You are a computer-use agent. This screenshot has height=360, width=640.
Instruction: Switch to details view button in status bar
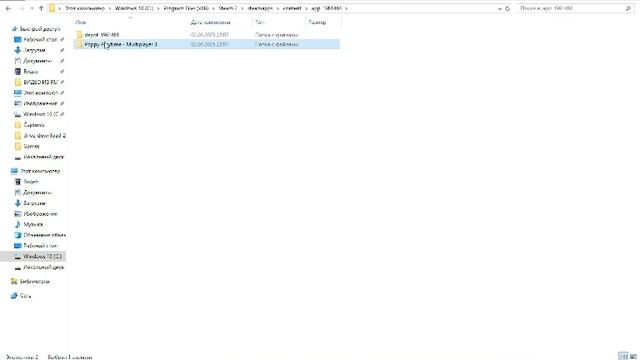click(623, 356)
